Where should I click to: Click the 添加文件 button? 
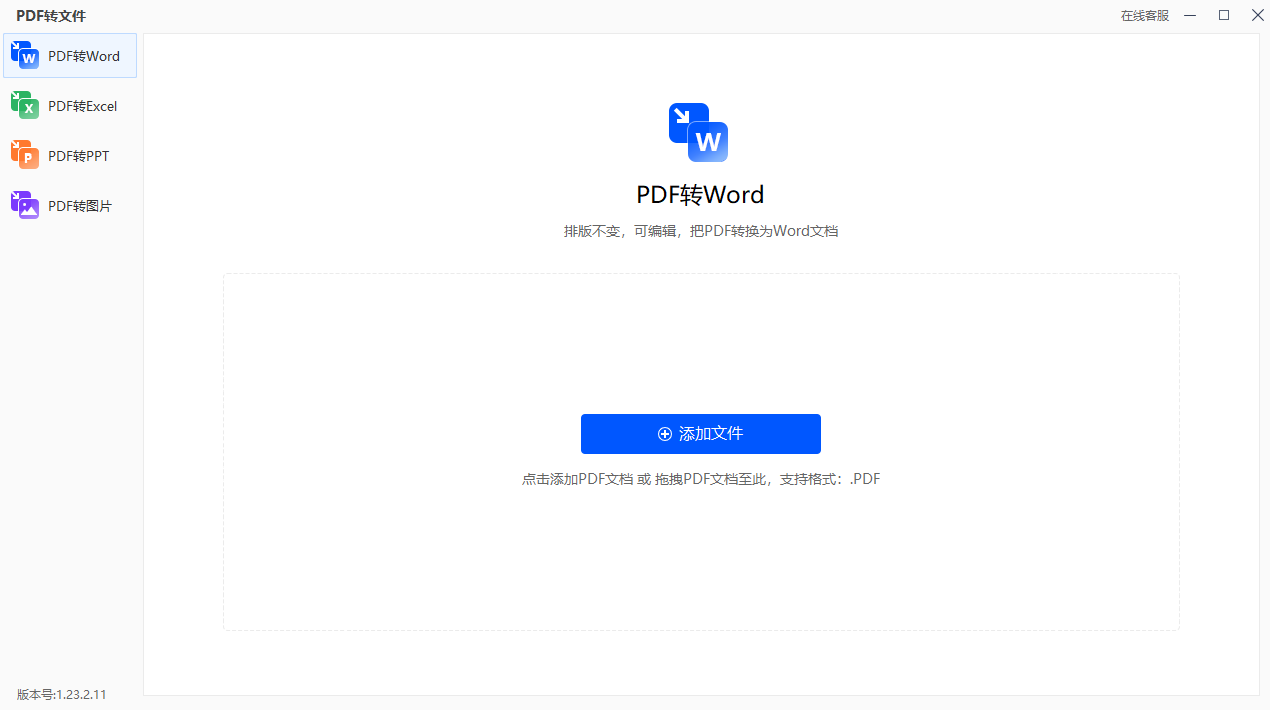pyautogui.click(x=701, y=434)
